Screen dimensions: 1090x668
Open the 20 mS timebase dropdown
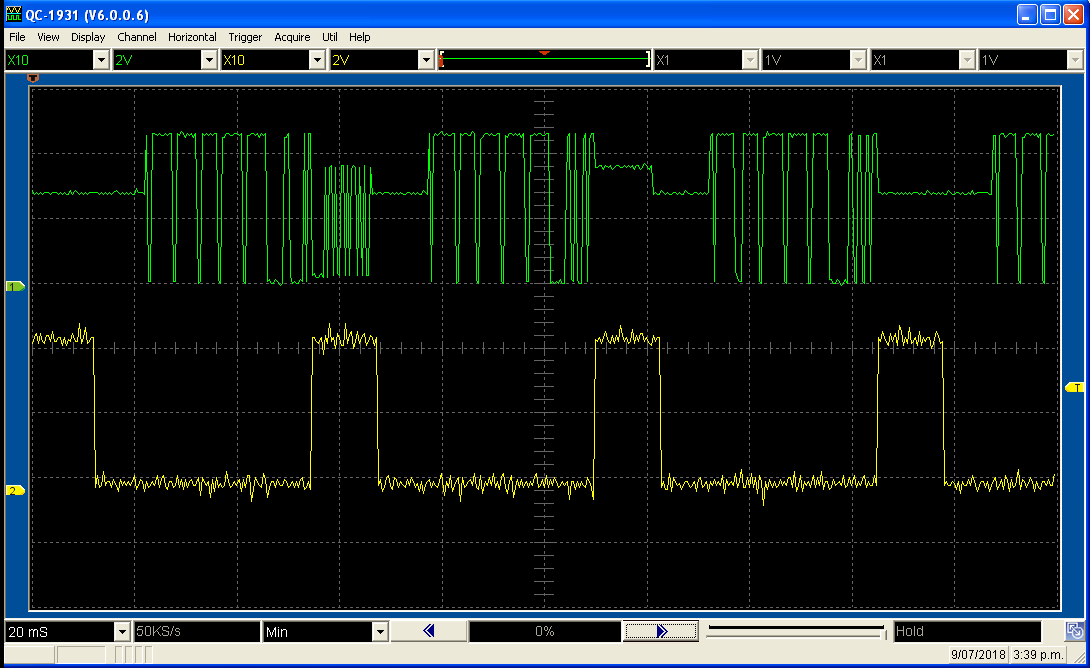(x=121, y=631)
